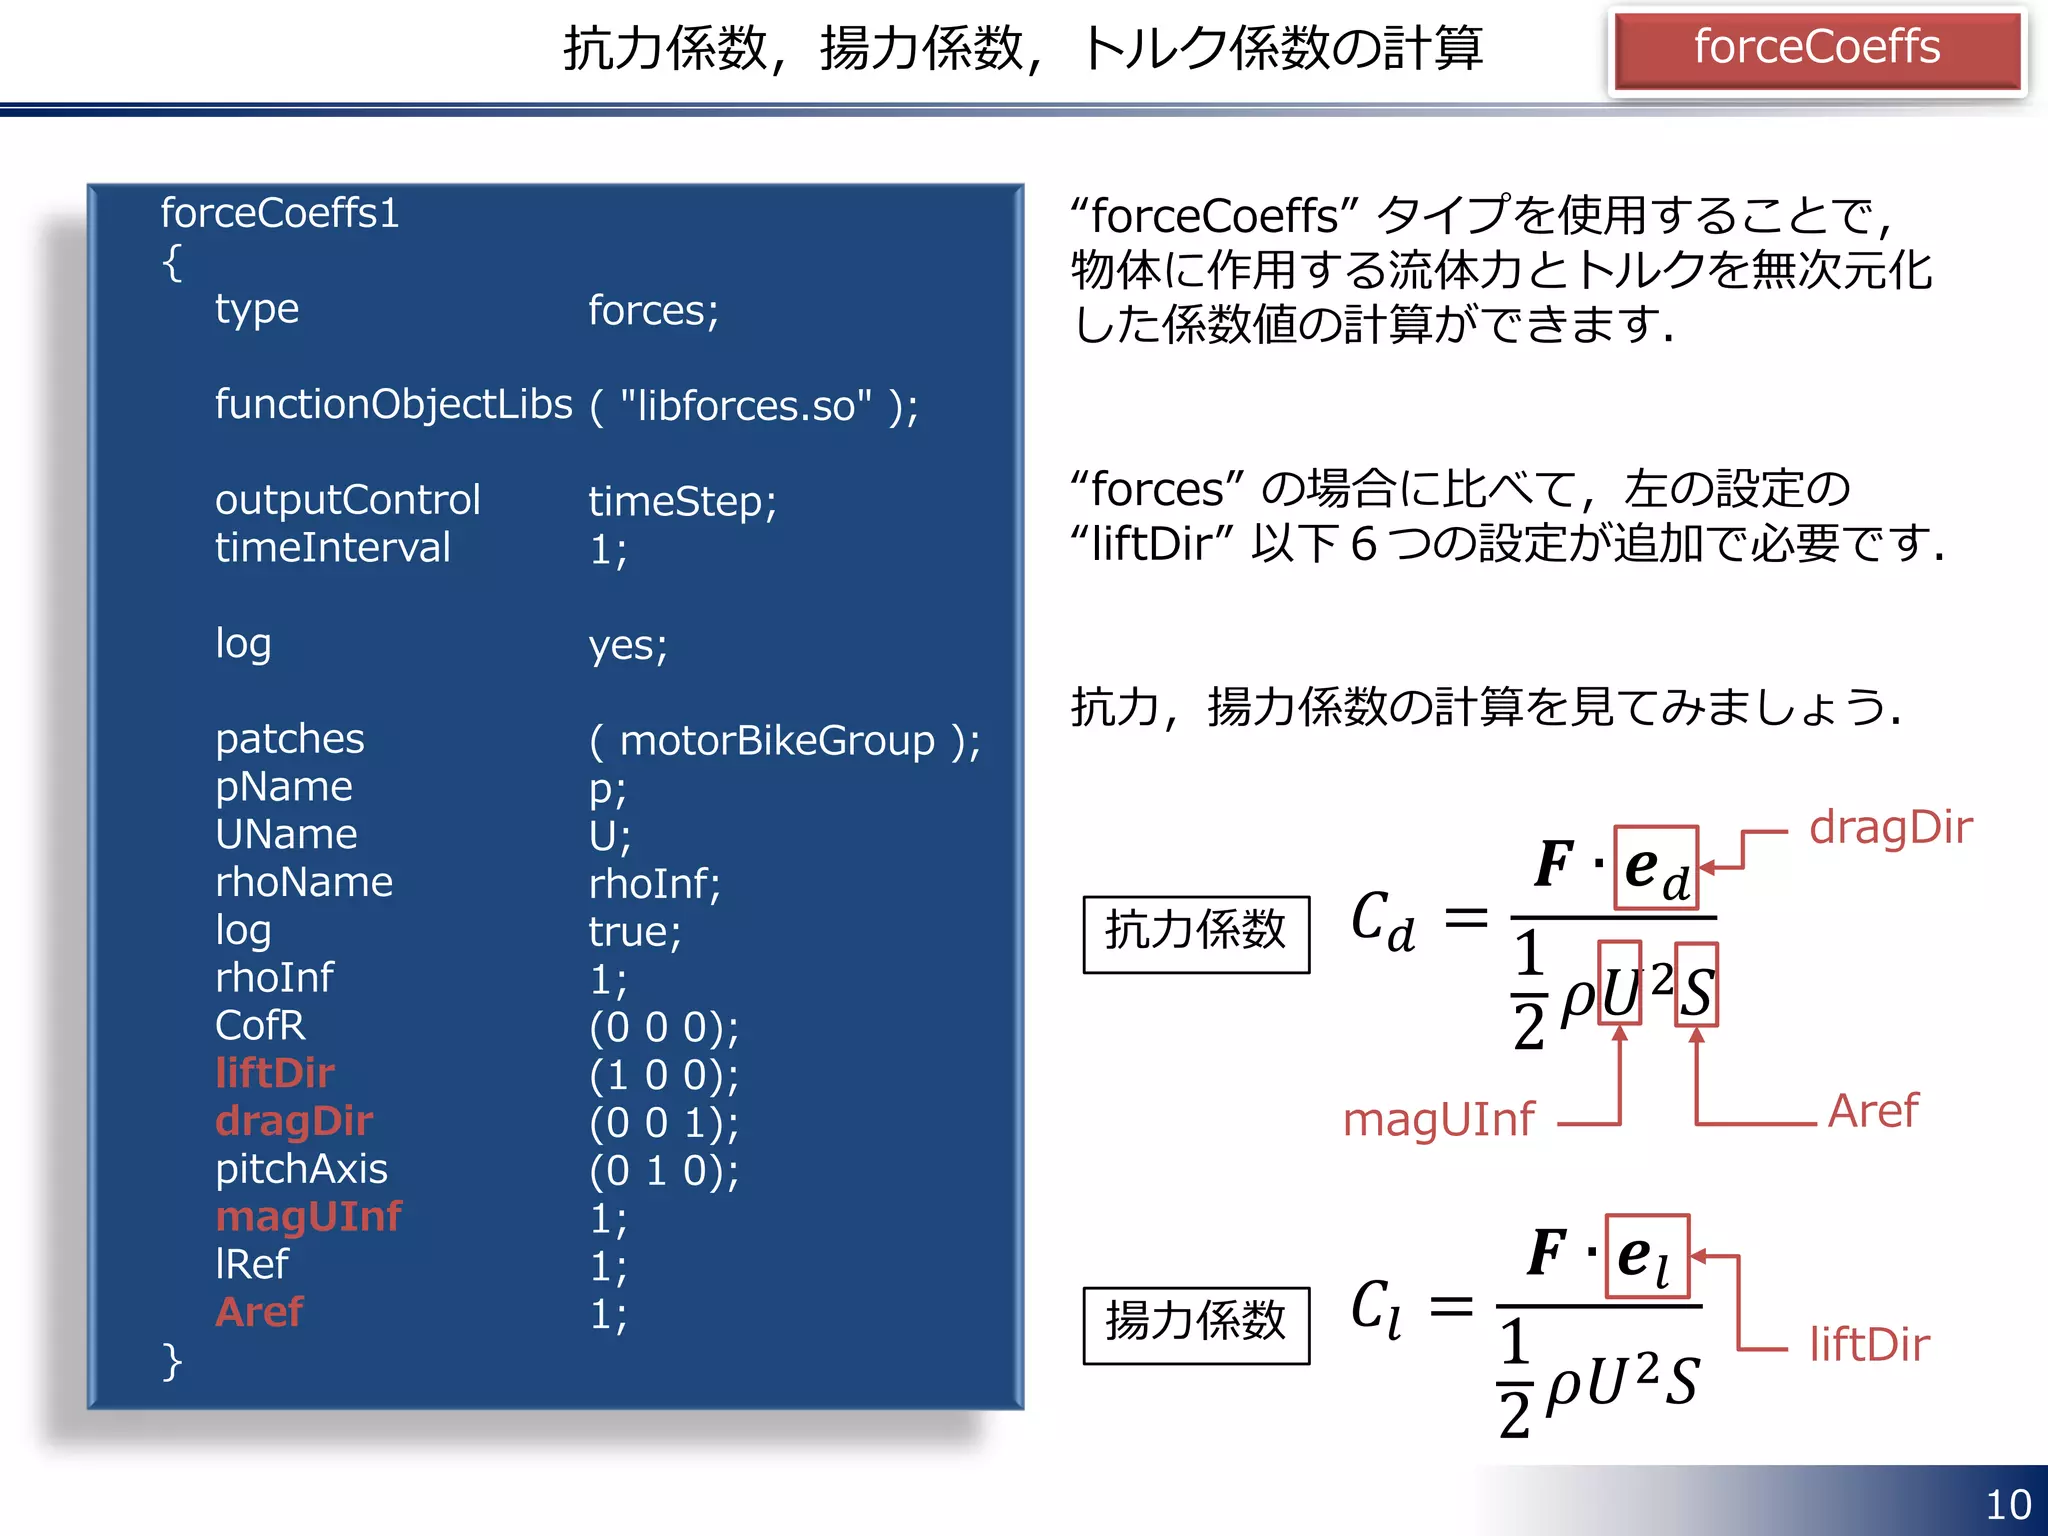Viewport: 2048px width, 1536px height.
Task: Click the 'CofR' keyword
Action: pyautogui.click(x=260, y=1026)
